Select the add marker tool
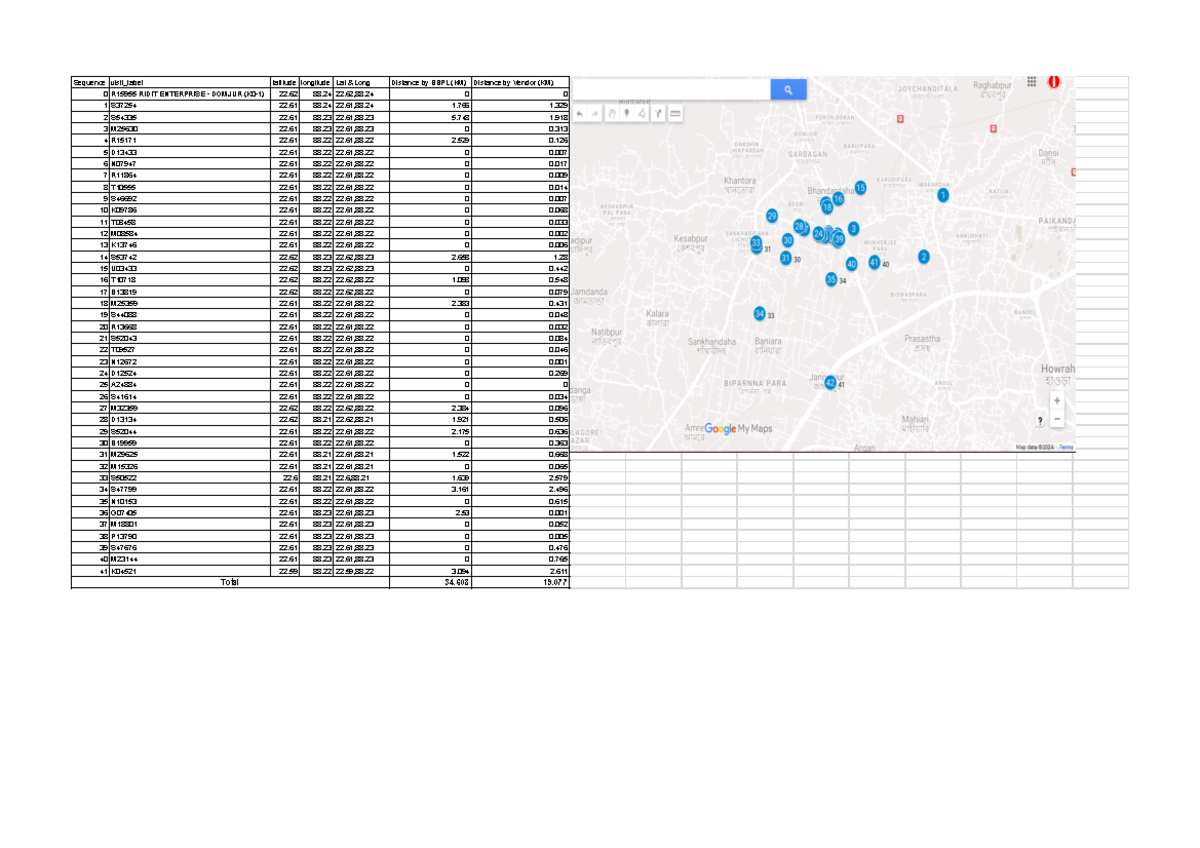 pos(626,114)
